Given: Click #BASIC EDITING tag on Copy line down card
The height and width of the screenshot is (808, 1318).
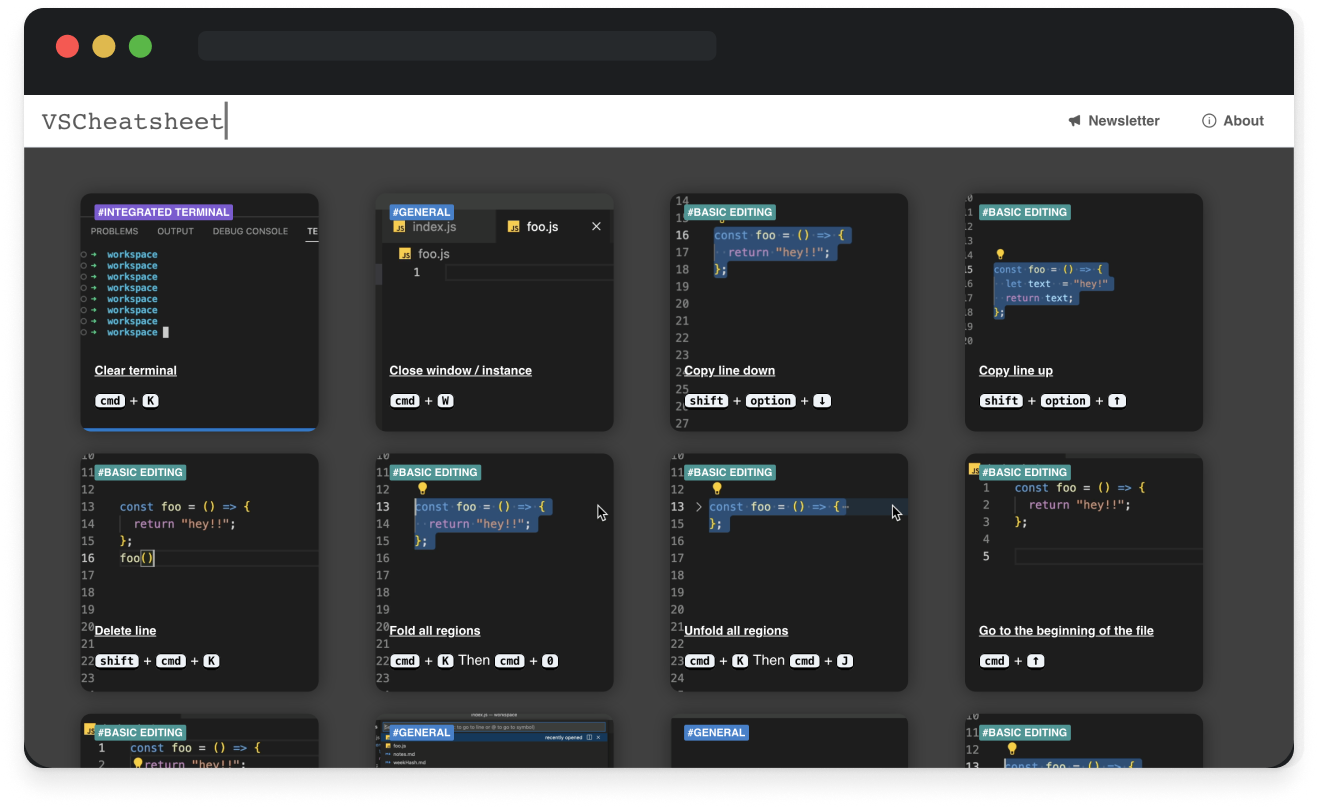Looking at the screenshot, I should (x=730, y=212).
